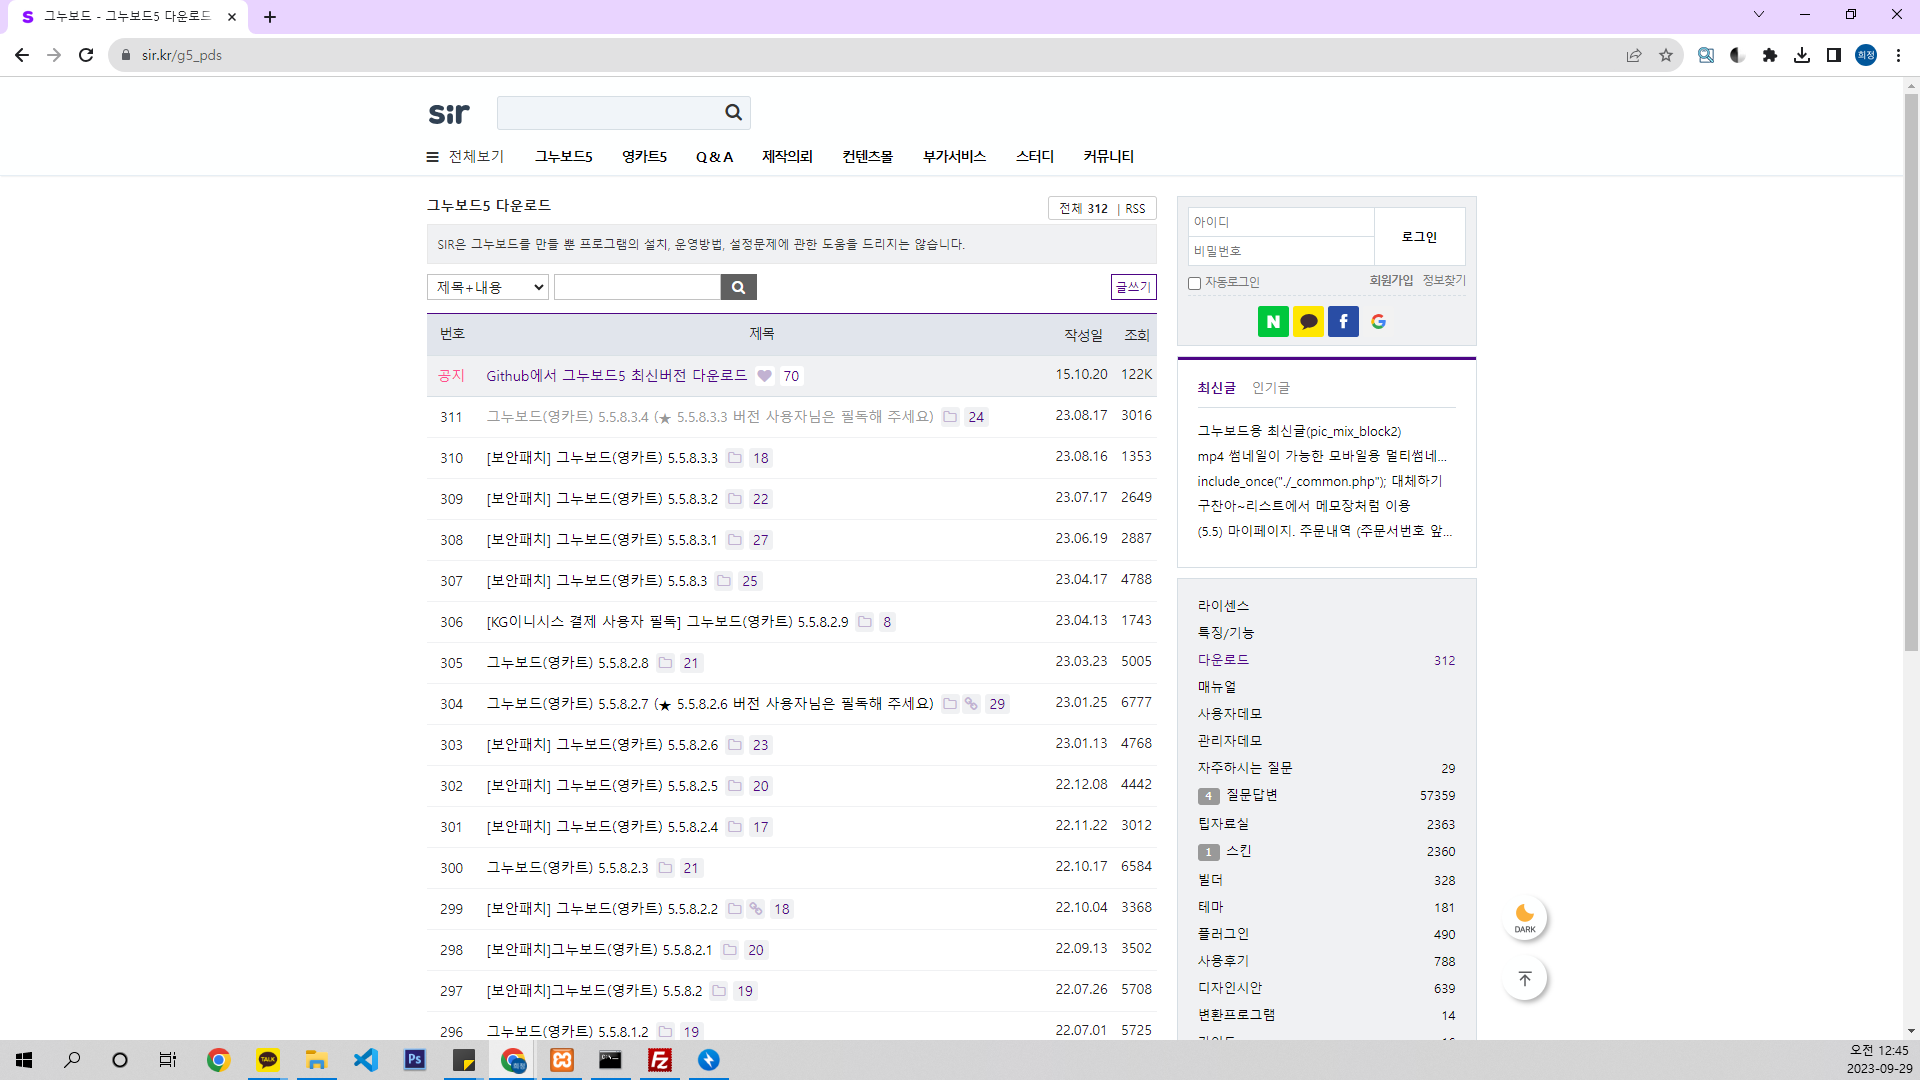Open FileZilla from the taskbar
Image resolution: width=1920 pixels, height=1080 pixels.
coord(660,1060)
